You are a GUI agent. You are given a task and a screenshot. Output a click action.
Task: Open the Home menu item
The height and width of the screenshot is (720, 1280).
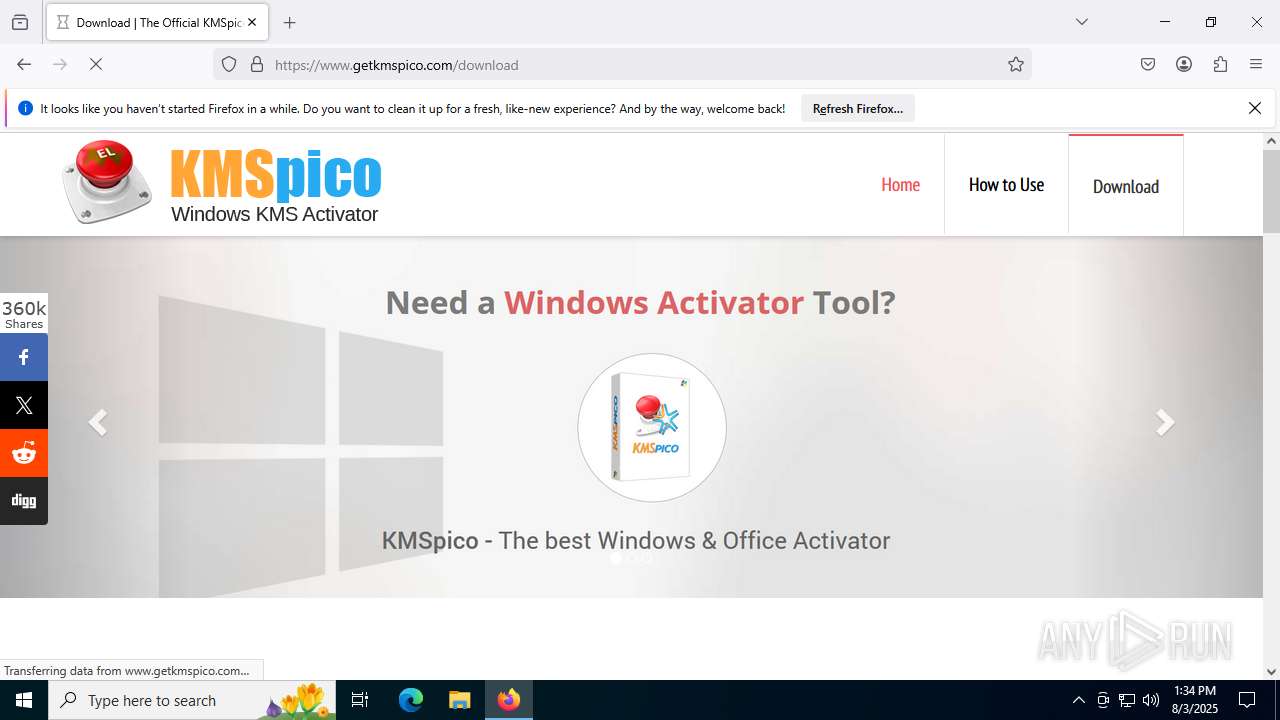(900, 185)
